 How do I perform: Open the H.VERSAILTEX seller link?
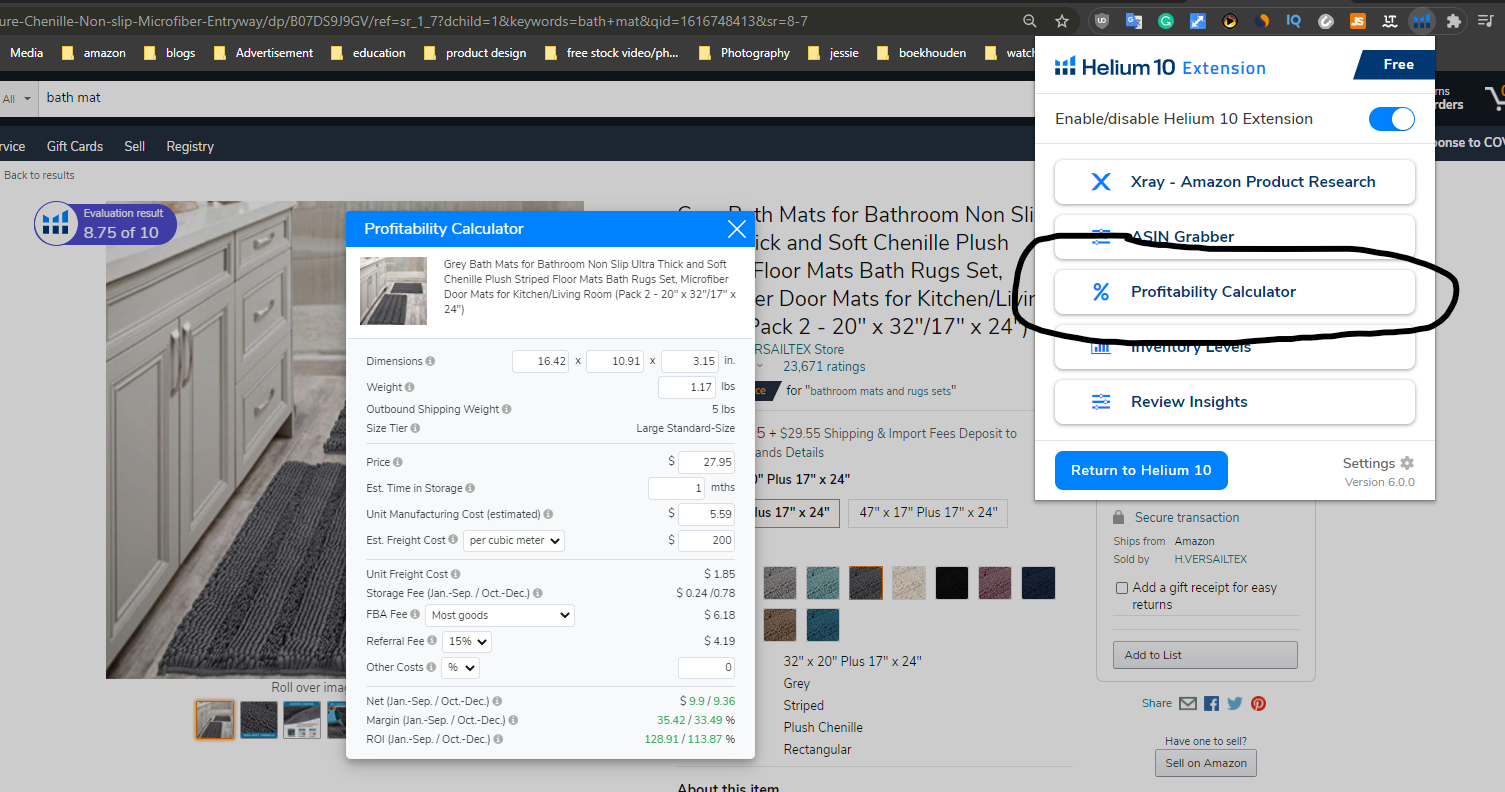pyautogui.click(x=1210, y=559)
